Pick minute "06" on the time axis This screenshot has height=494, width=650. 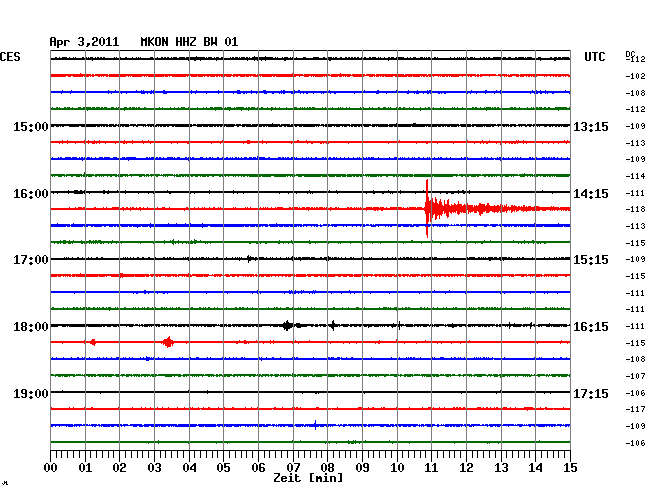pos(258,467)
